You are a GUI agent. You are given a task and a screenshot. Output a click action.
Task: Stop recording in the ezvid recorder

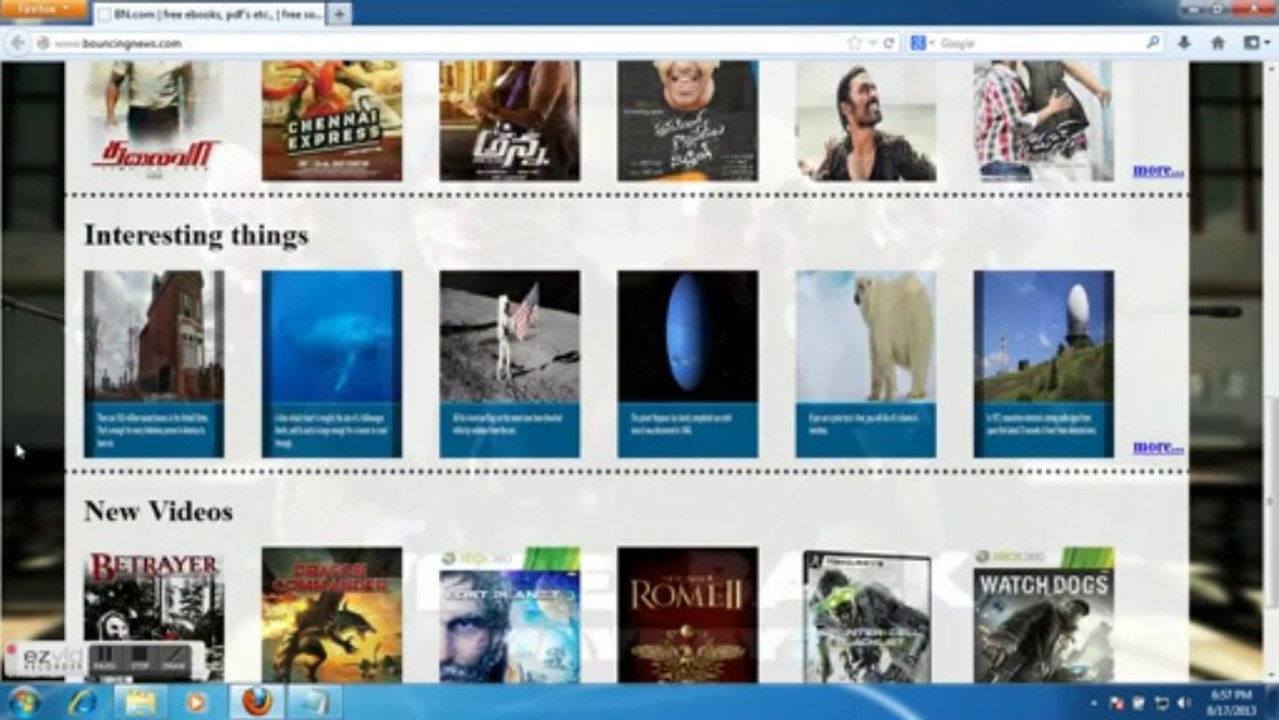140,658
